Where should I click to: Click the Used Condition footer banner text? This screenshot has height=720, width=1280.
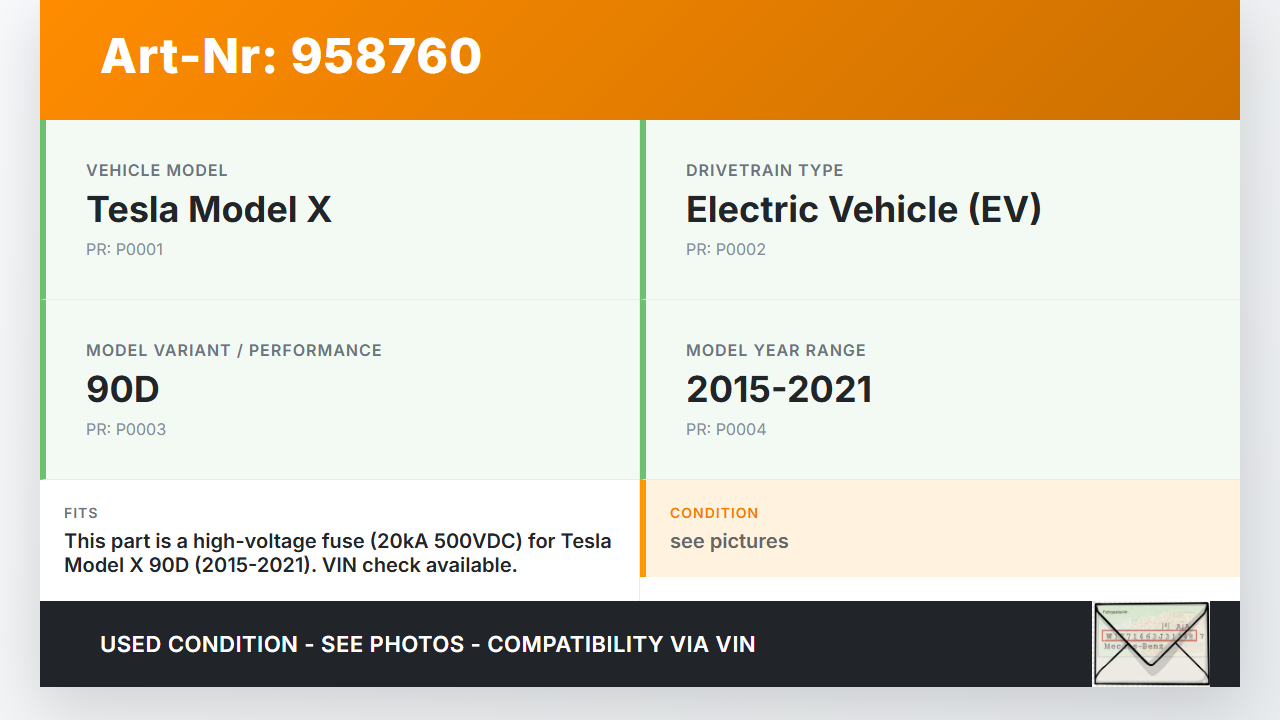(428, 644)
